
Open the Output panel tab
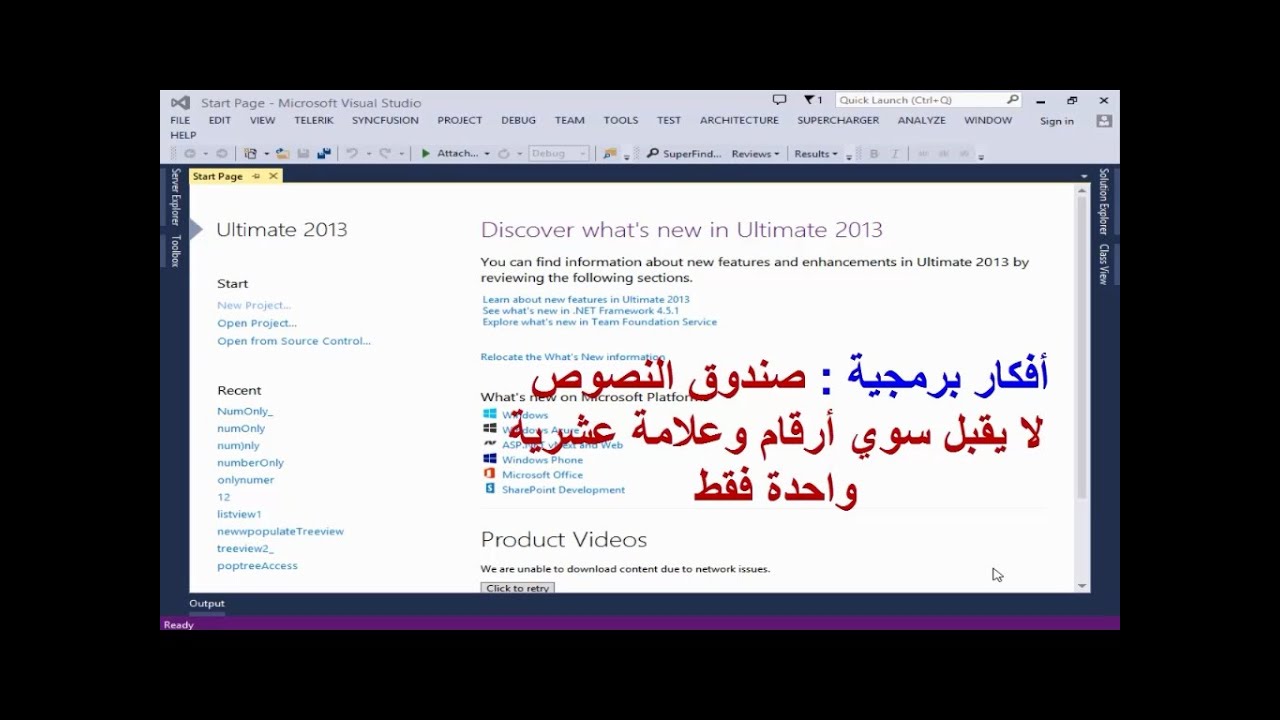pyautogui.click(x=207, y=603)
